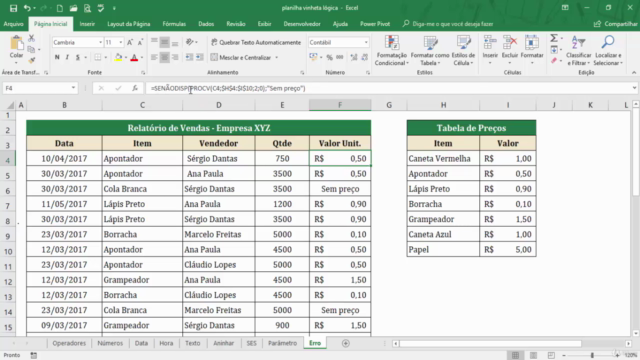The width and height of the screenshot is (640, 360).
Task: Increase decimal places
Action: coord(354,58)
